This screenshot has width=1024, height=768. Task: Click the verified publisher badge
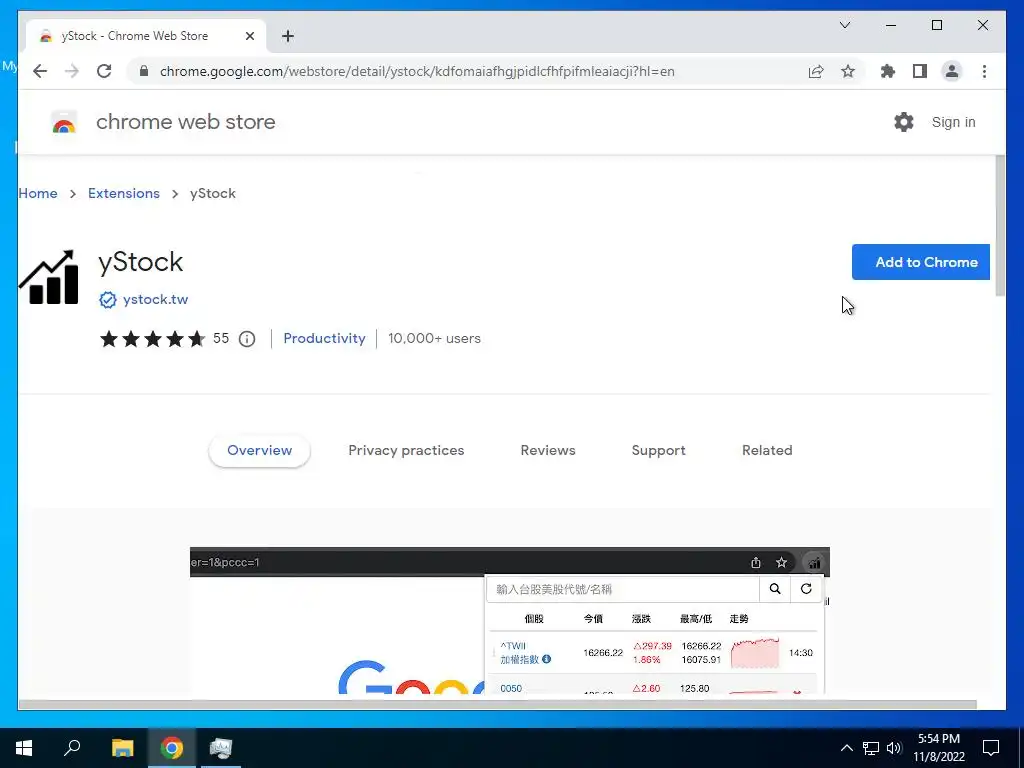(x=108, y=300)
